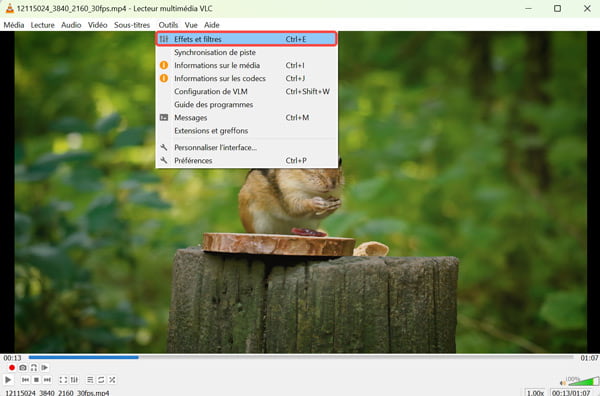Toggle fullscreen video mode
Viewport: 600px width, 396px height.
pos(63,380)
